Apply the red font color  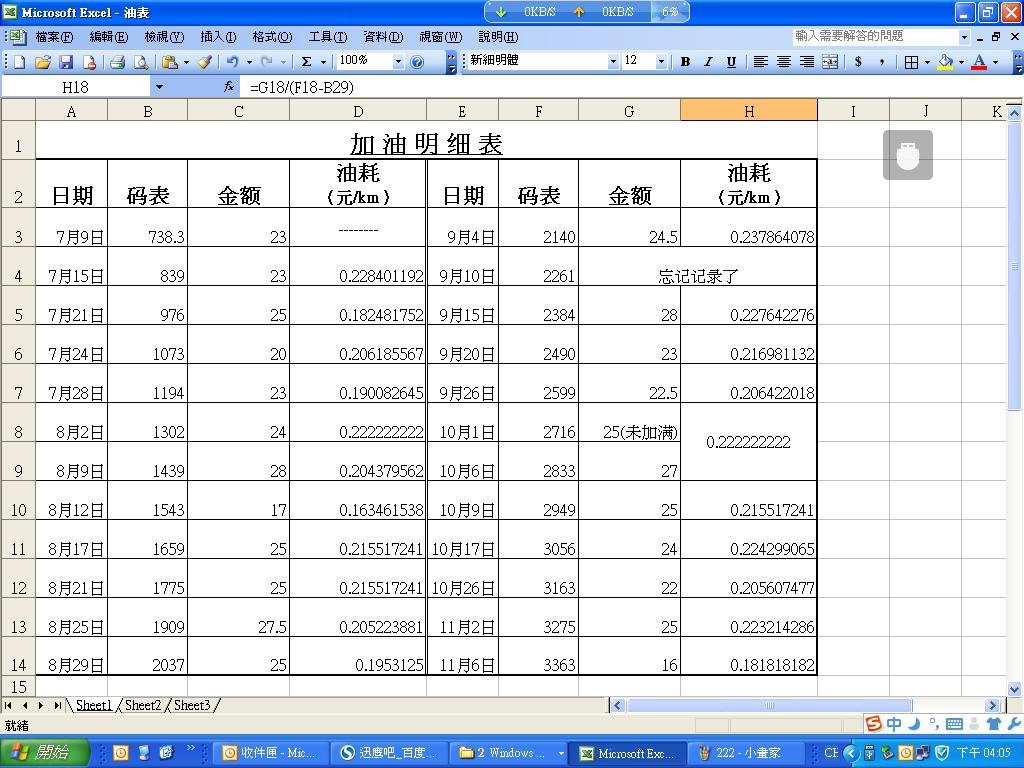tap(979, 61)
